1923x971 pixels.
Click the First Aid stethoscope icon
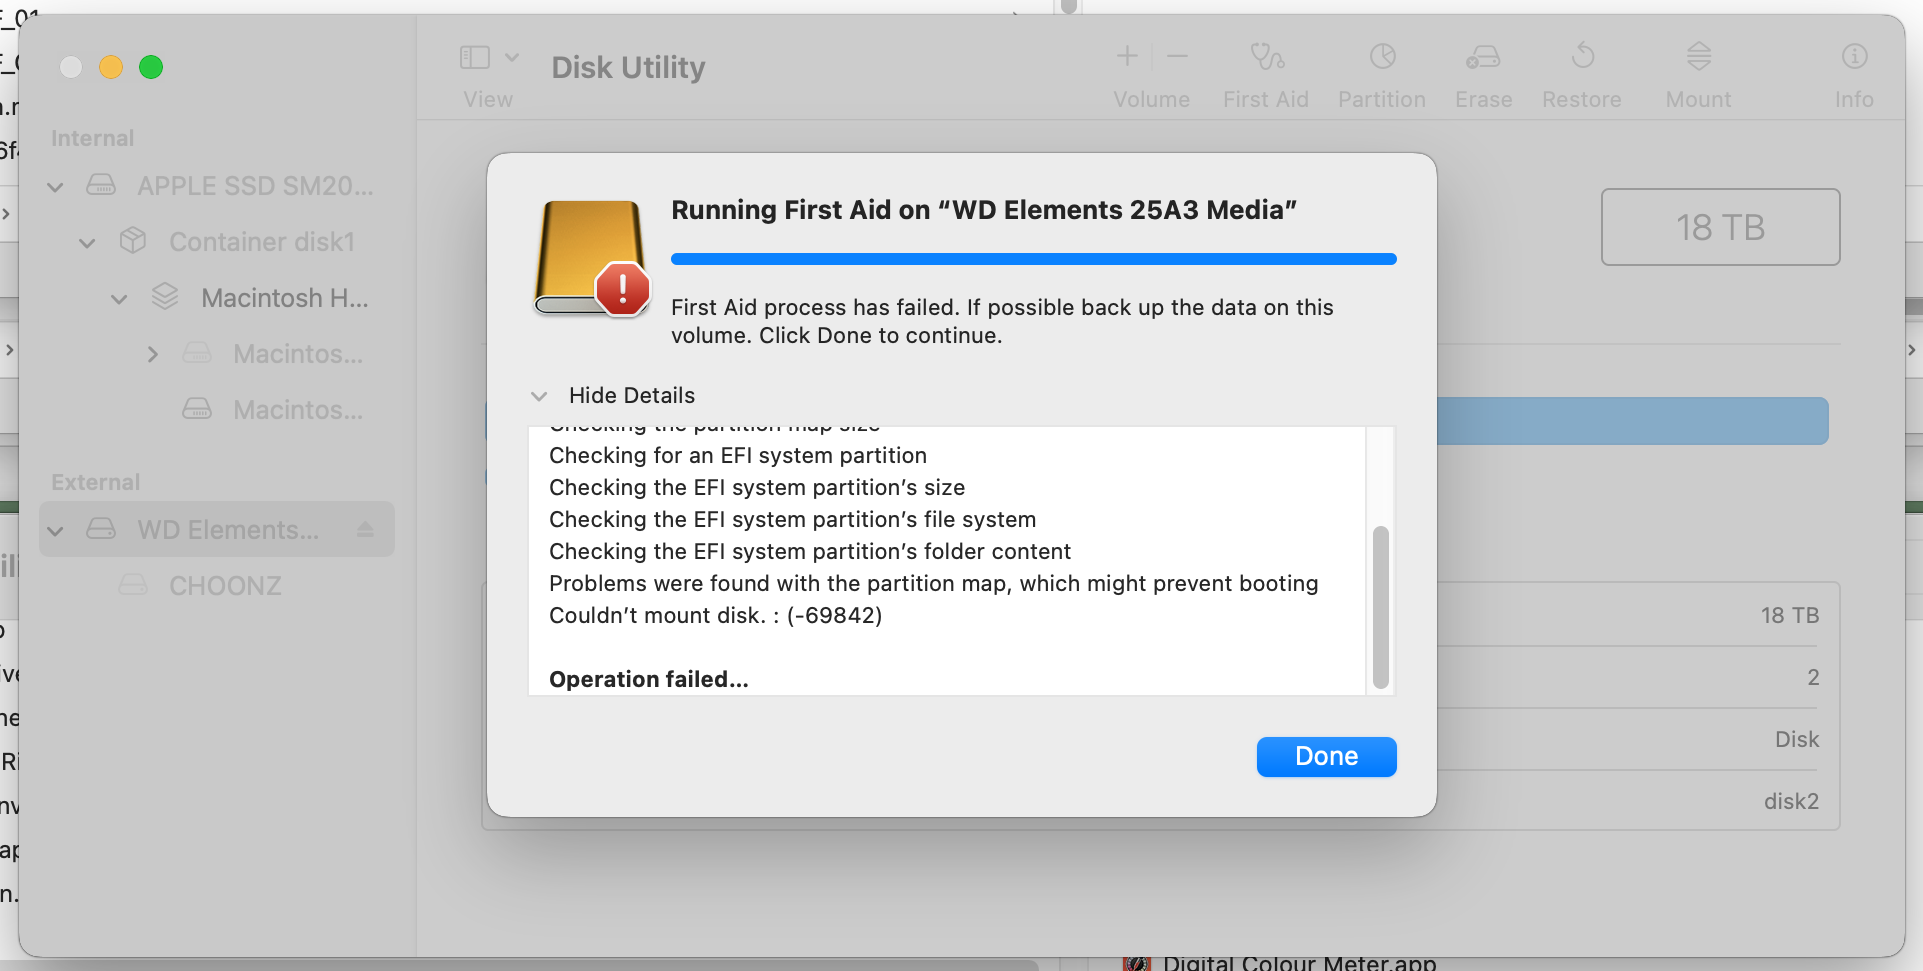click(1266, 57)
